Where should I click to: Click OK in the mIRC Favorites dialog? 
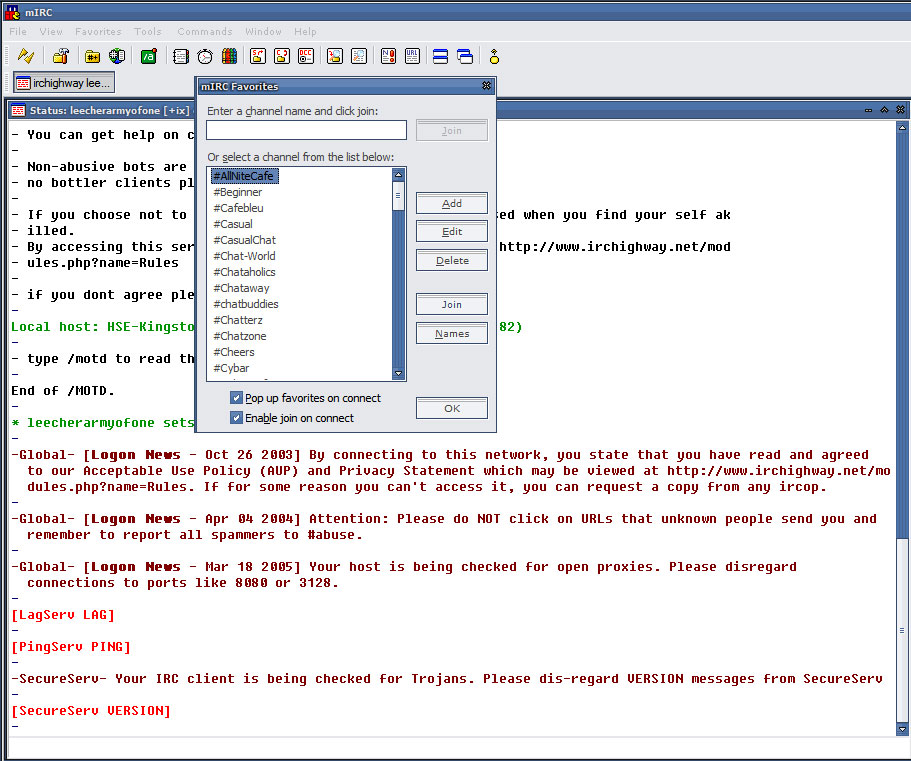pyautogui.click(x=451, y=408)
